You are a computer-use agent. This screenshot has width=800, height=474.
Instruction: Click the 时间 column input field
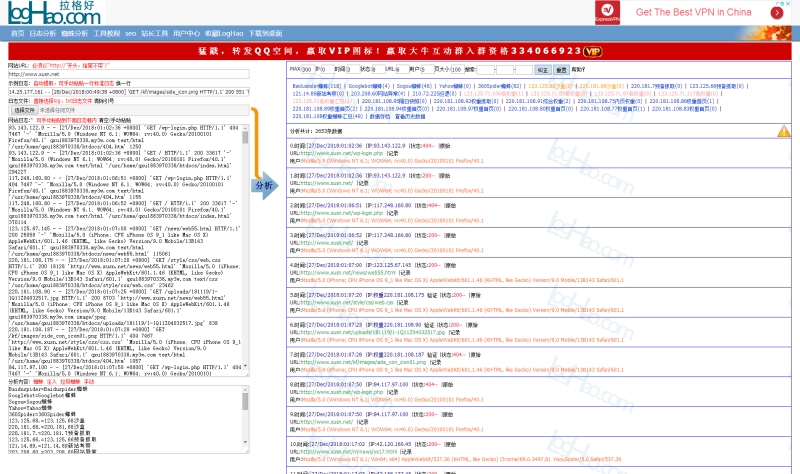pos(353,69)
